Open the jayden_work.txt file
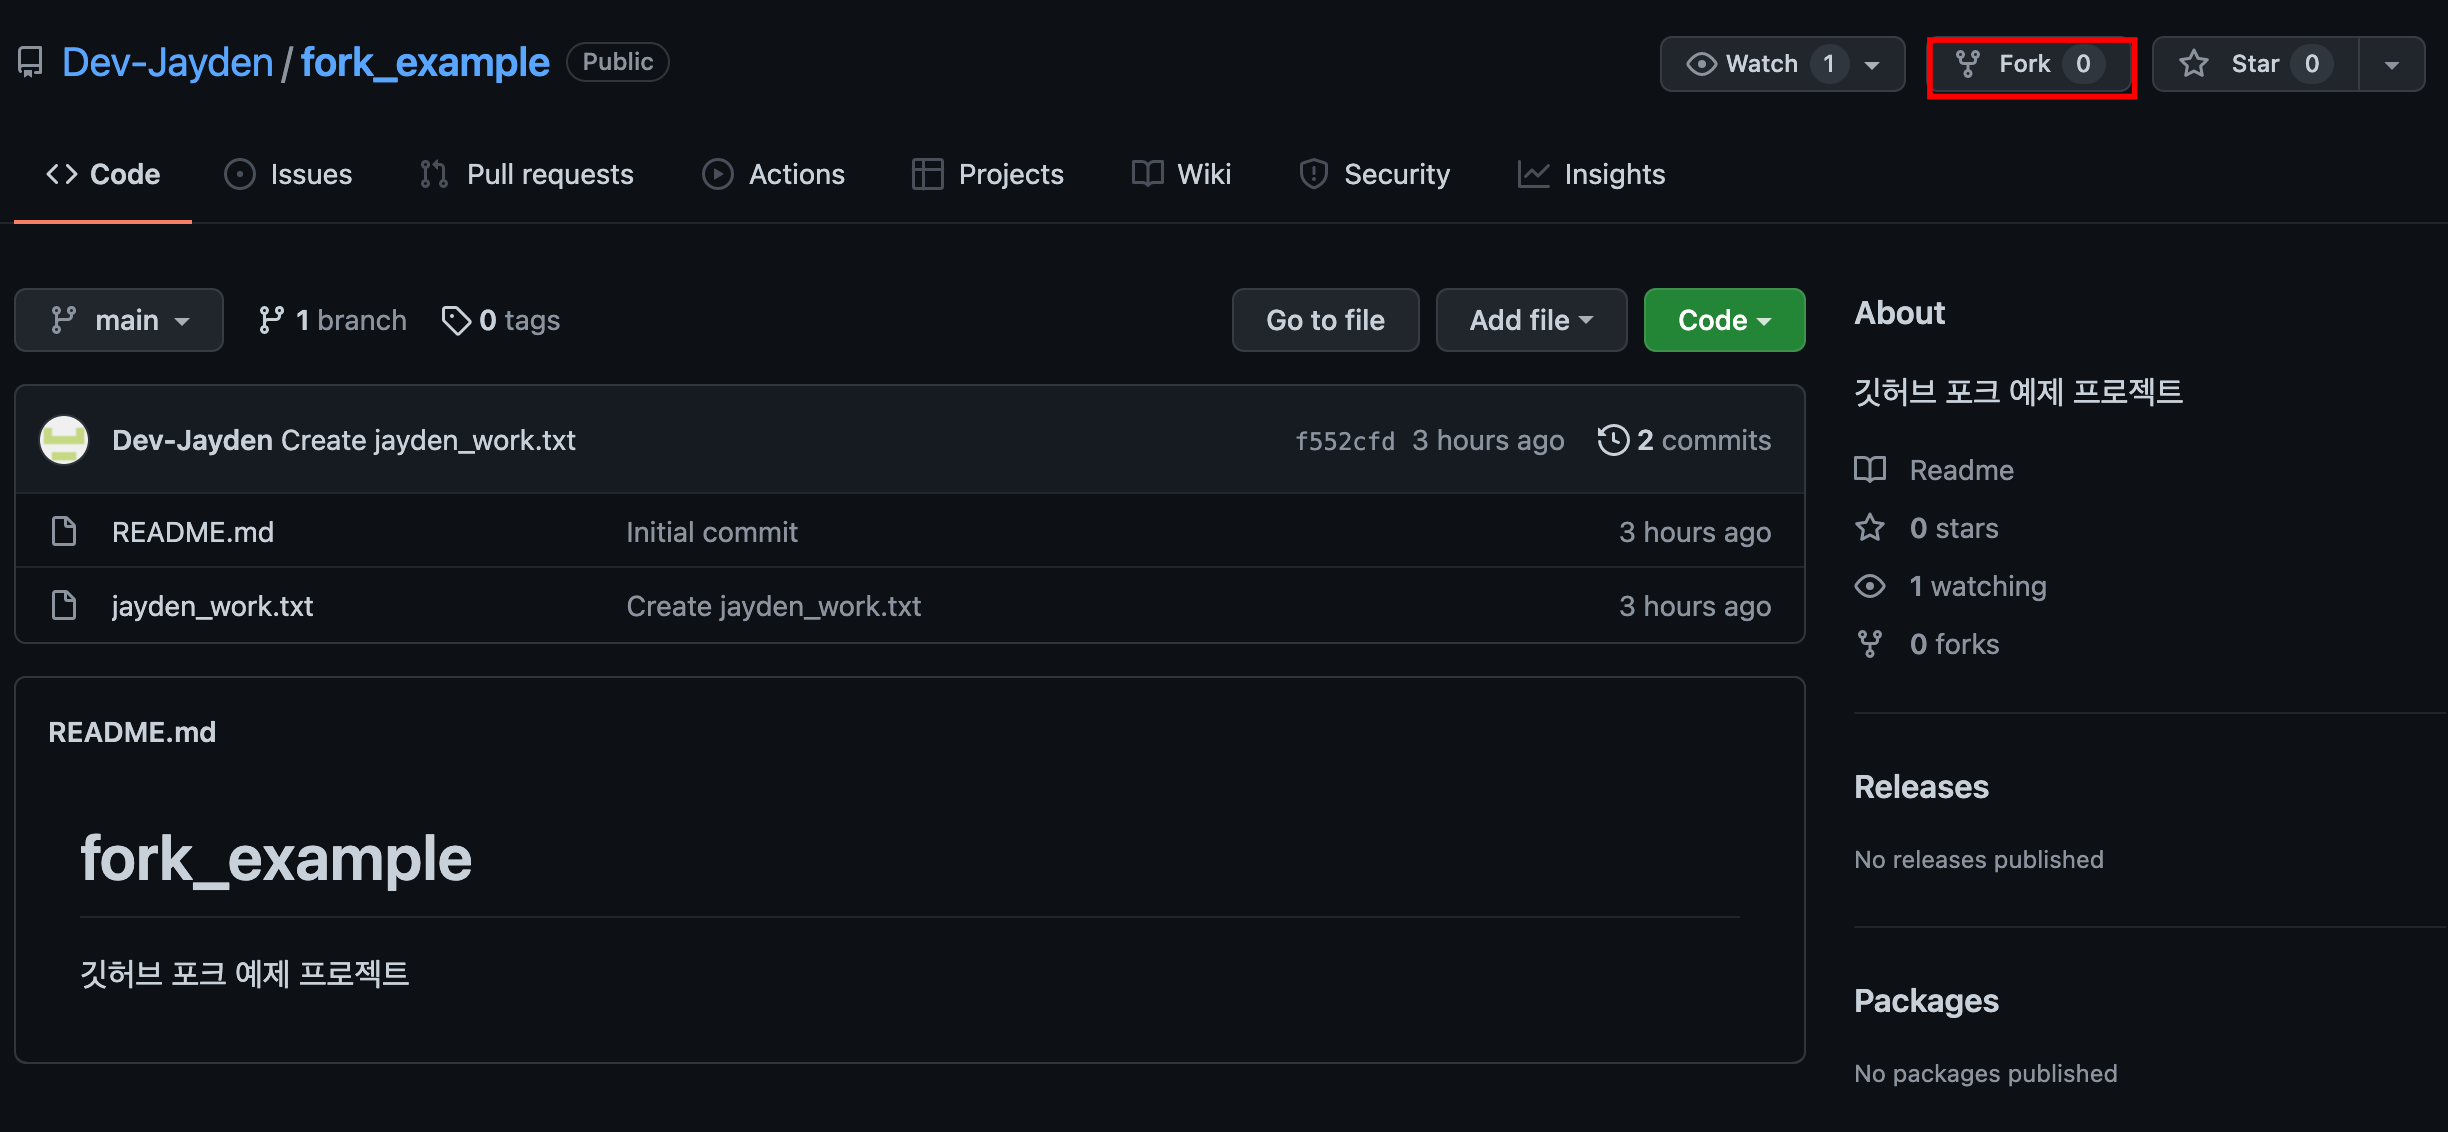 click(212, 606)
